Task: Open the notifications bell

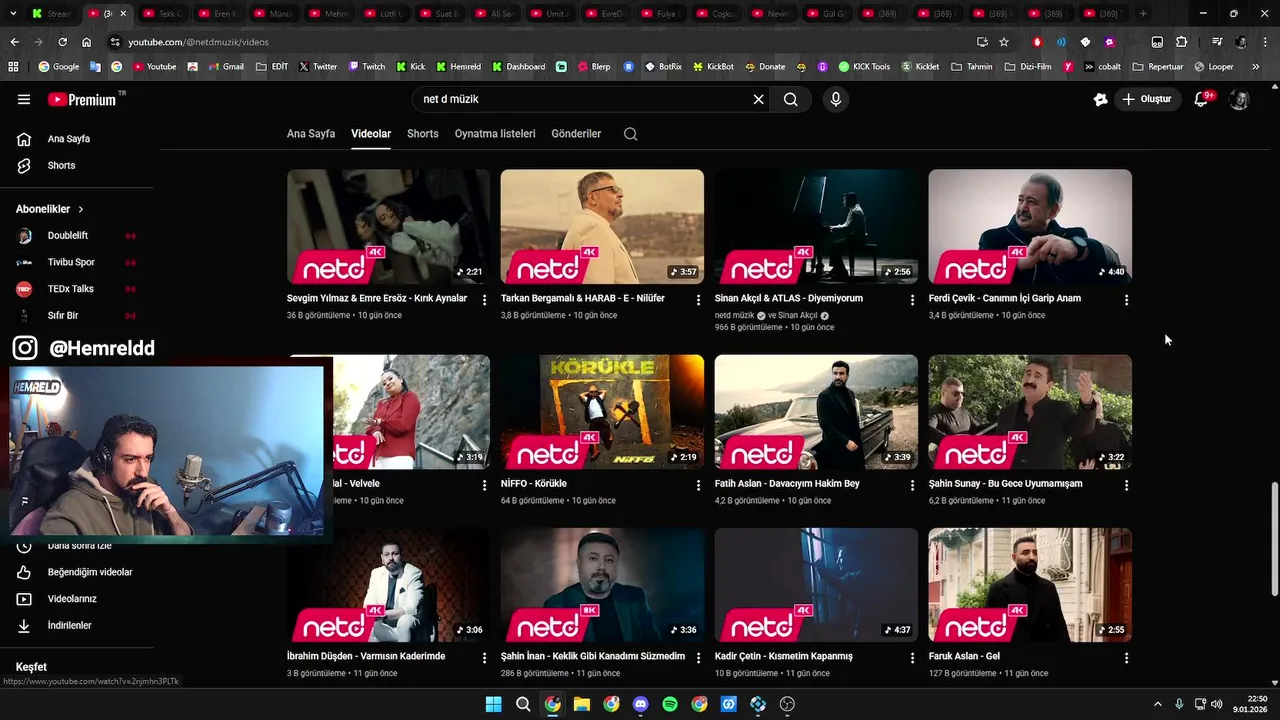Action: click(x=1202, y=99)
